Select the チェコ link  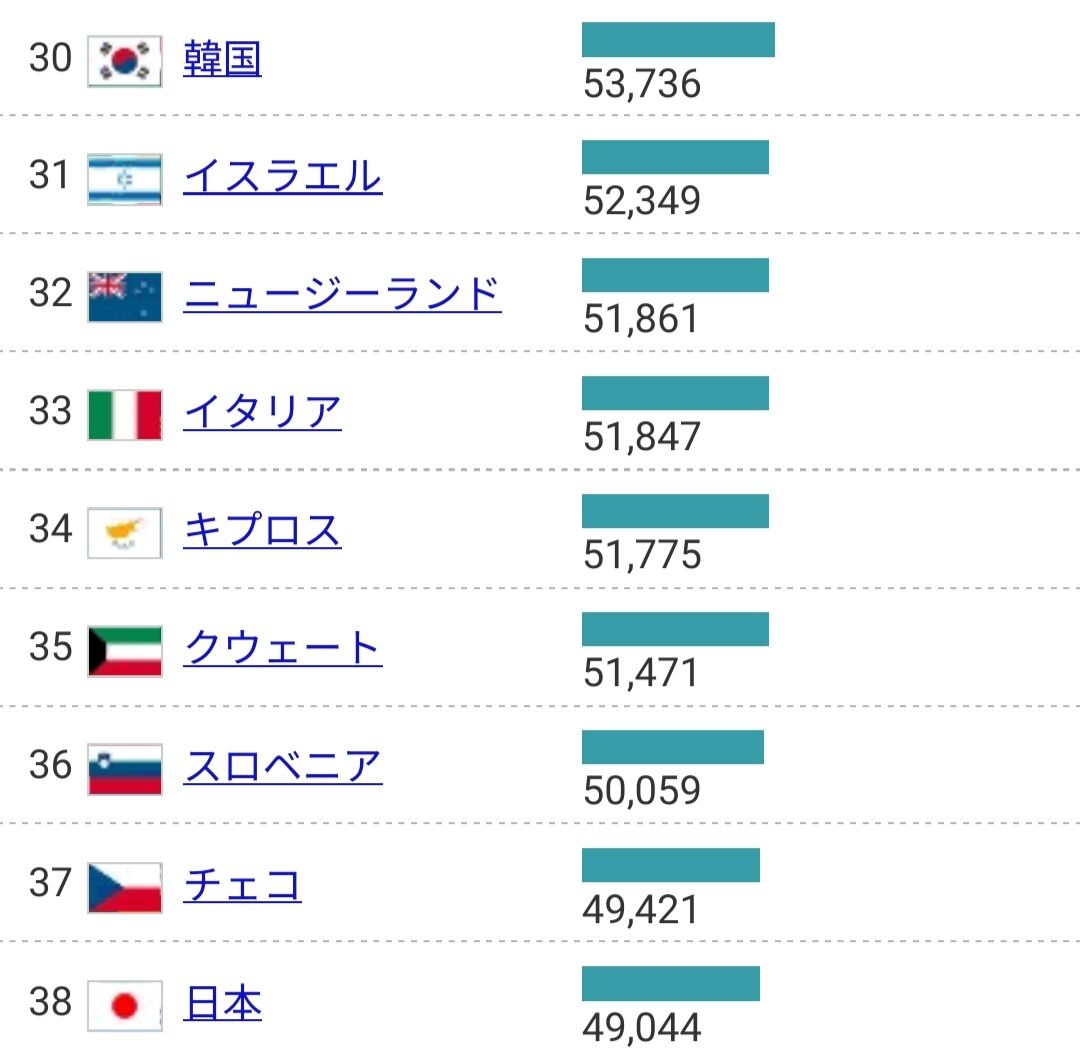(242, 885)
